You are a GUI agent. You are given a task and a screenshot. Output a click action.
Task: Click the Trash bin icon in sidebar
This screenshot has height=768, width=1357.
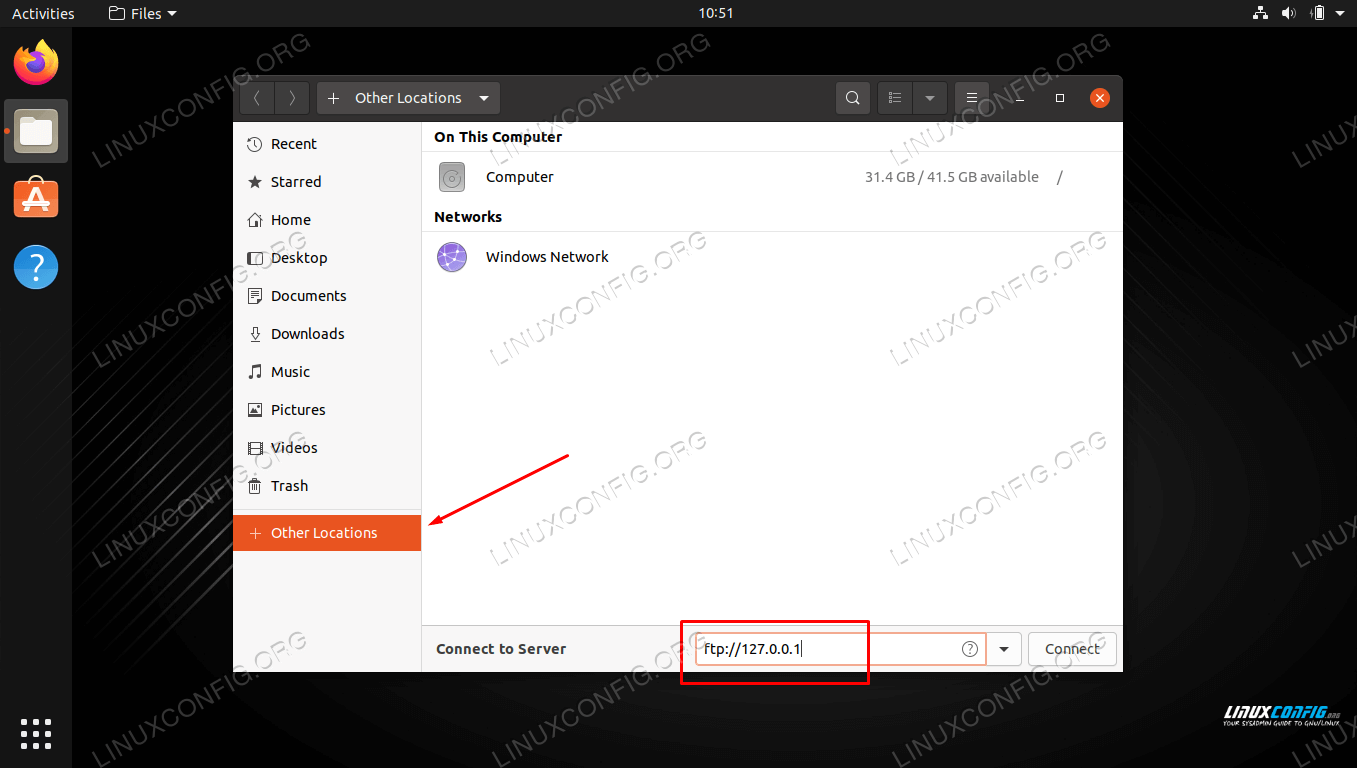tap(255, 486)
